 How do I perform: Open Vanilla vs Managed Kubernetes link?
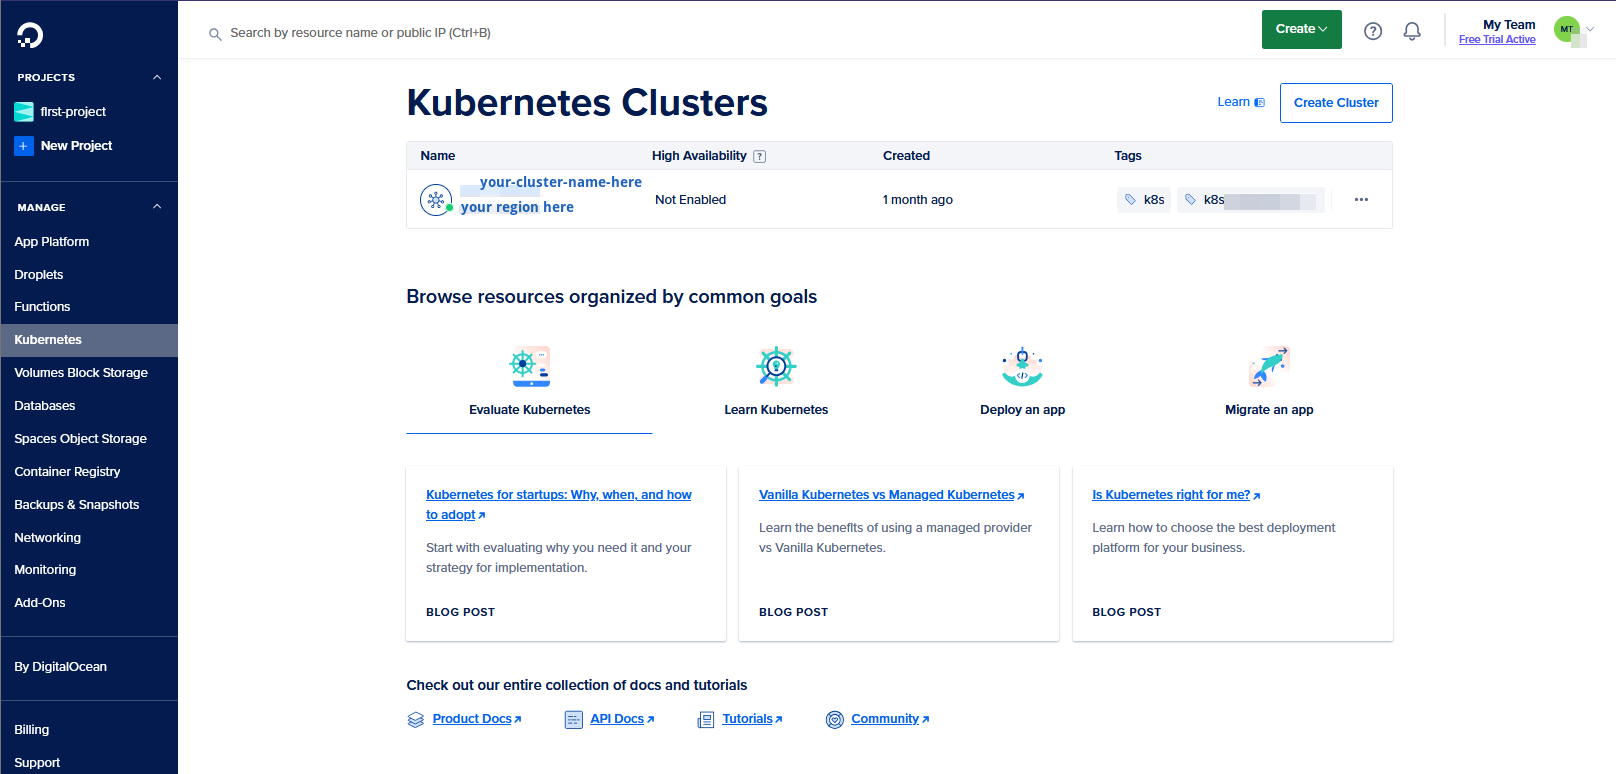891,495
